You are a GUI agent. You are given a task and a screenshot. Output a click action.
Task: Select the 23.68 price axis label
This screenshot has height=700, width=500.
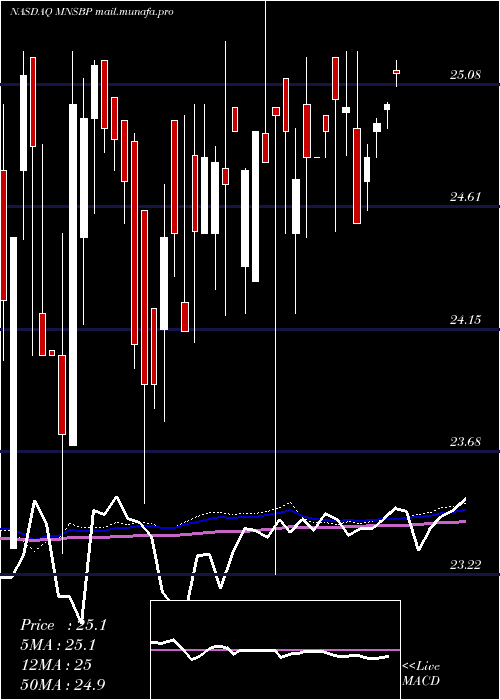pyautogui.click(x=465, y=442)
